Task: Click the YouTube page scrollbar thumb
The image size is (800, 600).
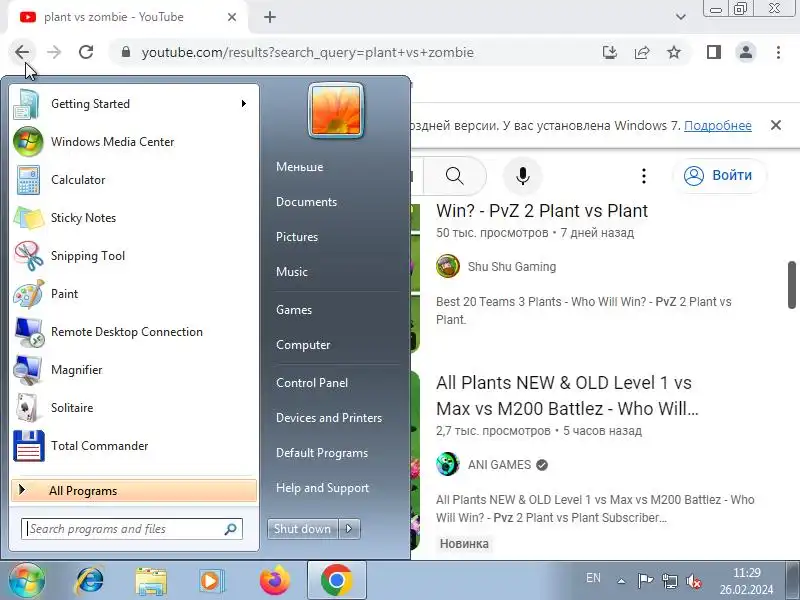Action: click(x=791, y=285)
